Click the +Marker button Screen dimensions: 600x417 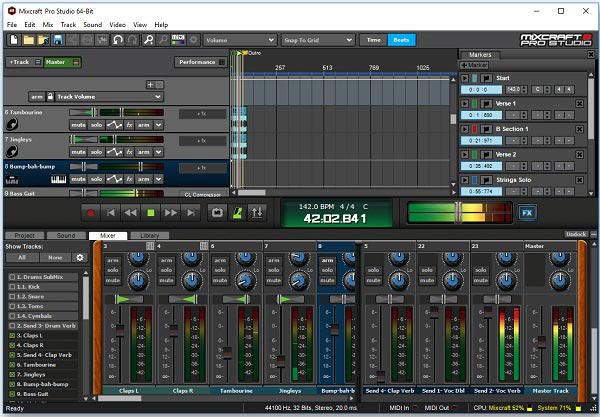(x=474, y=65)
